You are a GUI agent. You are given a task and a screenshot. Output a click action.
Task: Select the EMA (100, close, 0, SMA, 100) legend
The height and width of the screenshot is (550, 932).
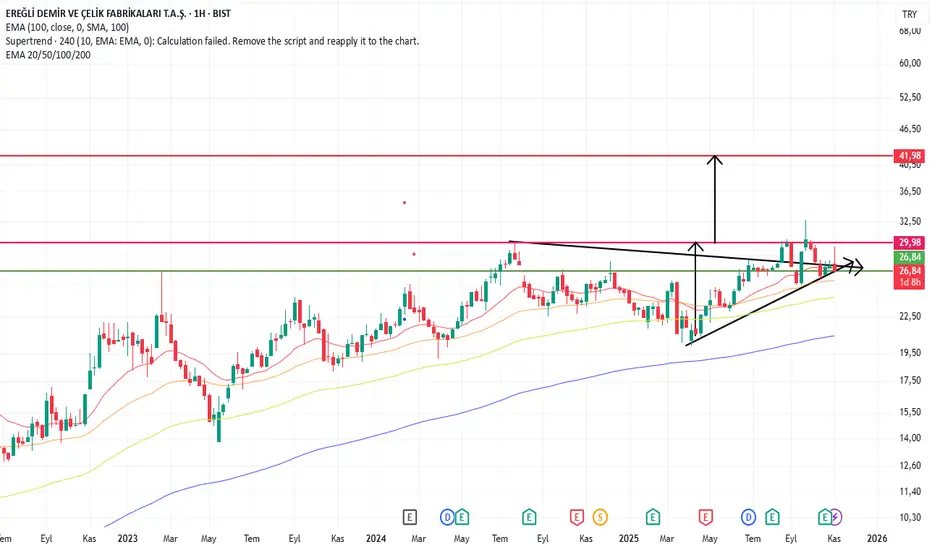pyautogui.click(x=67, y=27)
